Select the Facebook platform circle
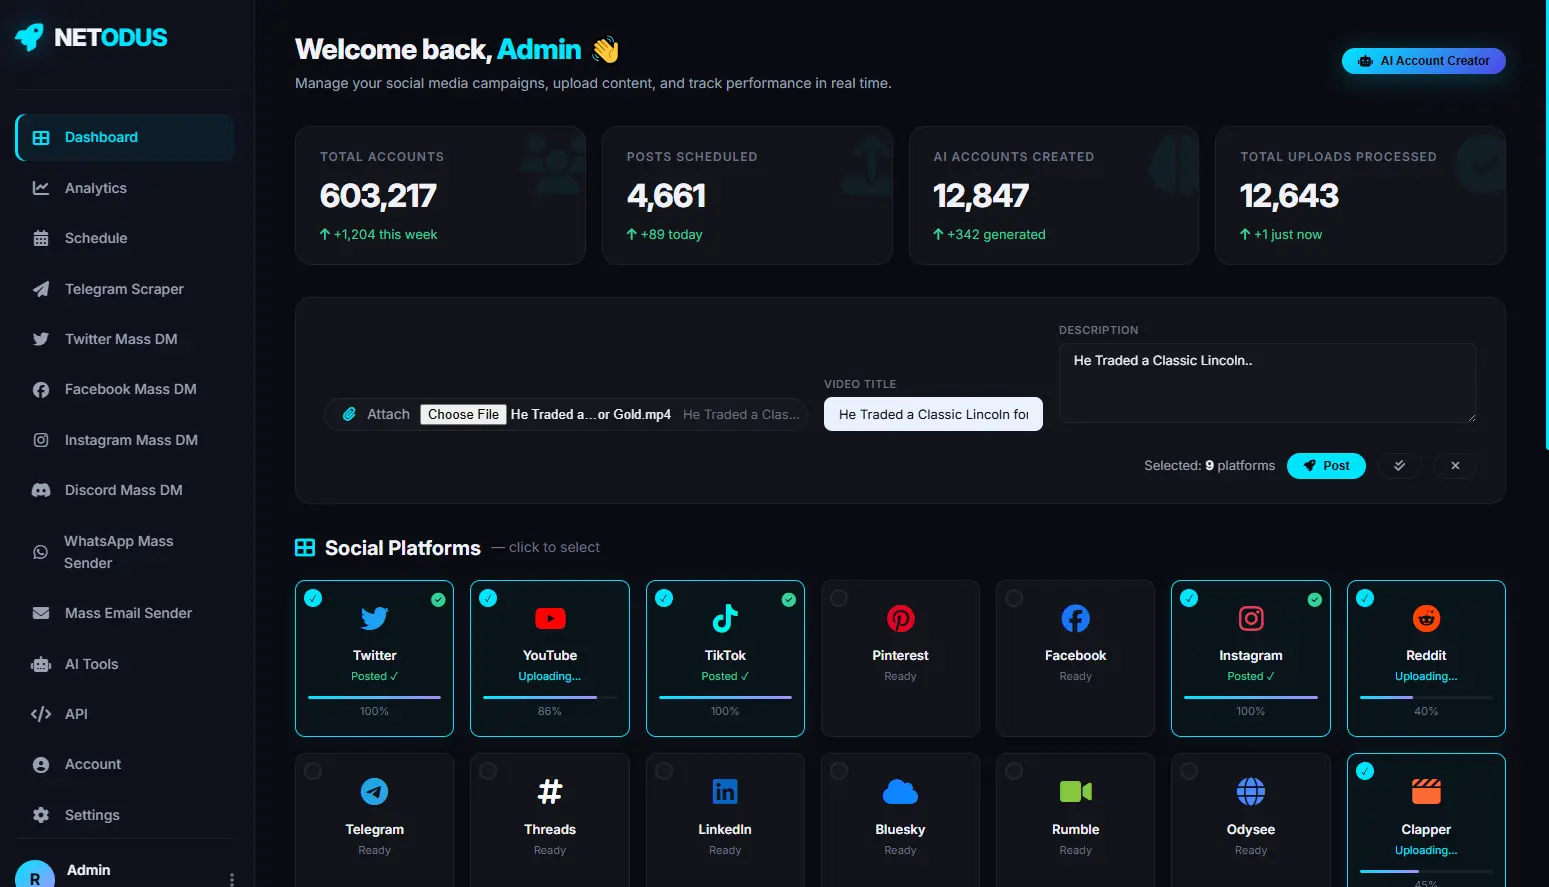 pos(1014,598)
